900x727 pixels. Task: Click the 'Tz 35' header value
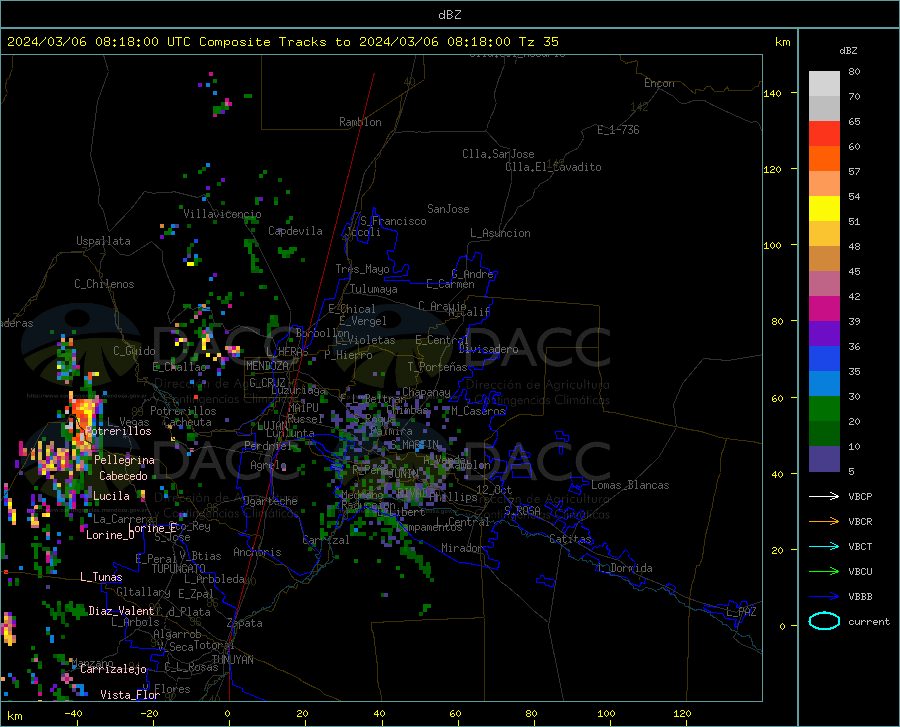[538, 42]
